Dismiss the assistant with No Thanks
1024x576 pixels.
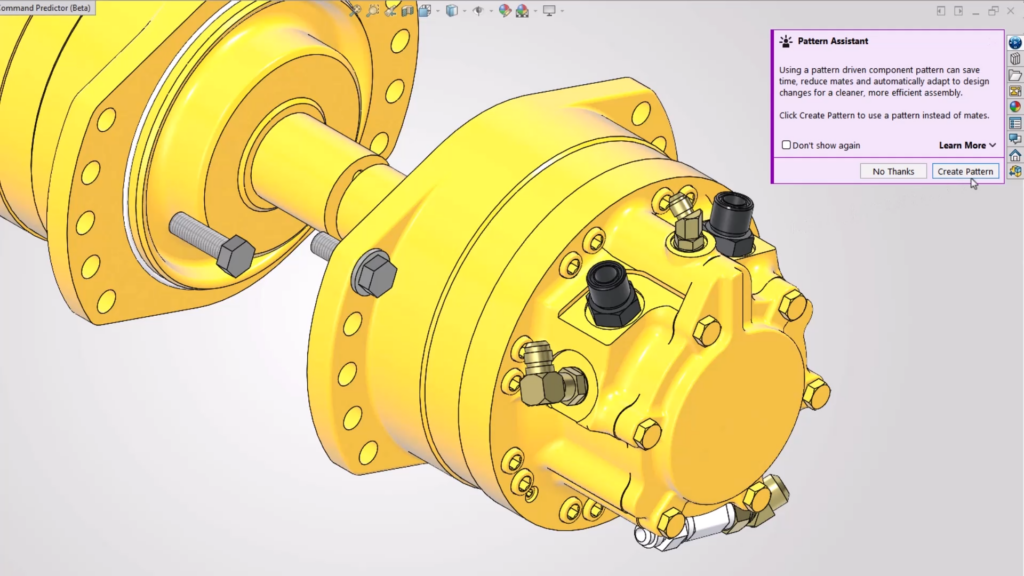[892, 170]
